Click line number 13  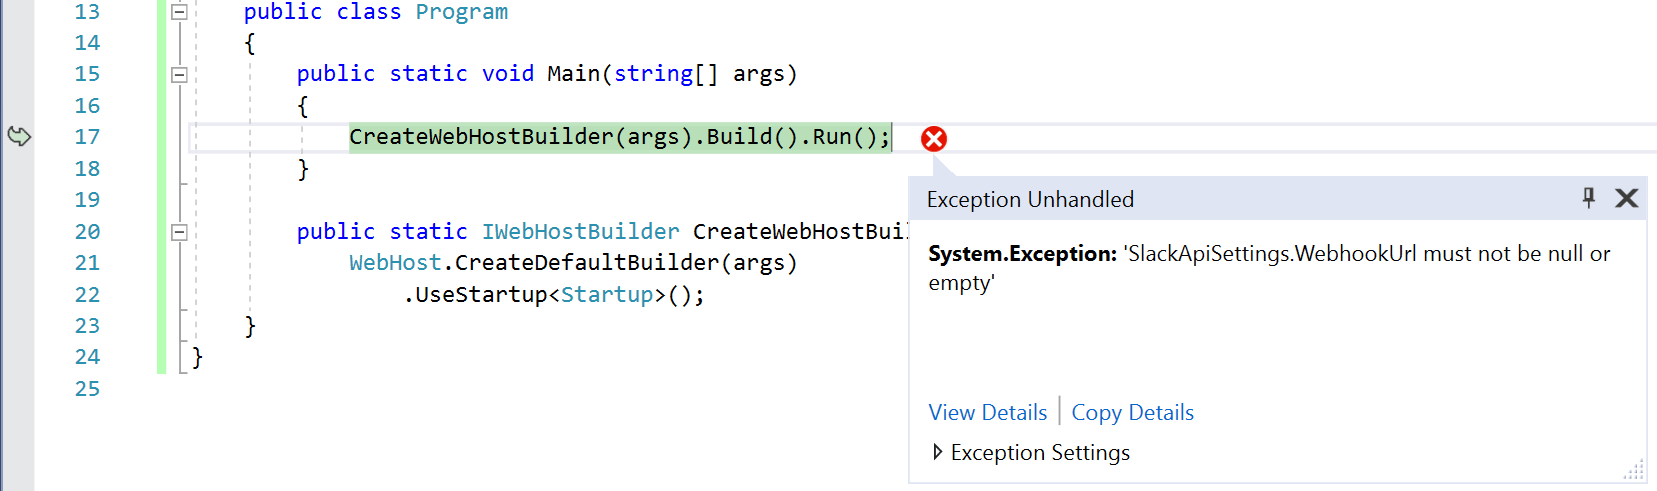coord(87,12)
